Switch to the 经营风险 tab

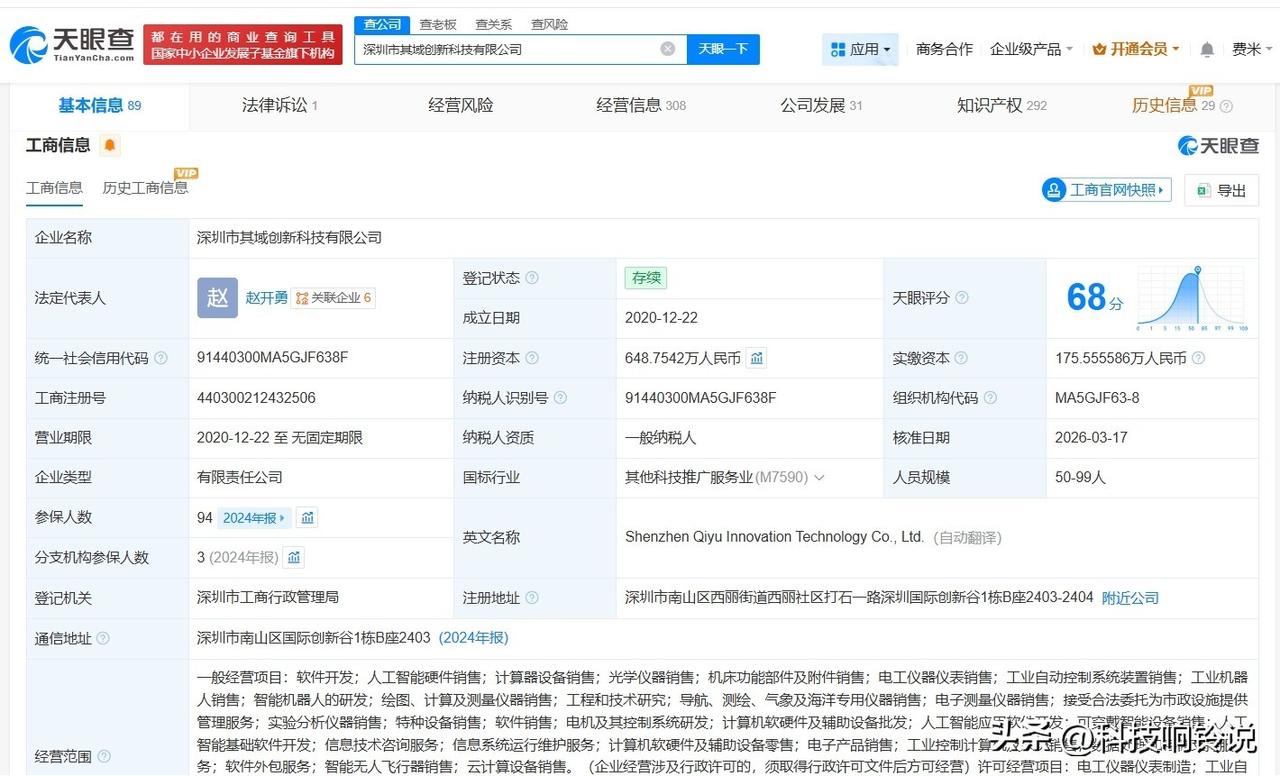coord(461,105)
